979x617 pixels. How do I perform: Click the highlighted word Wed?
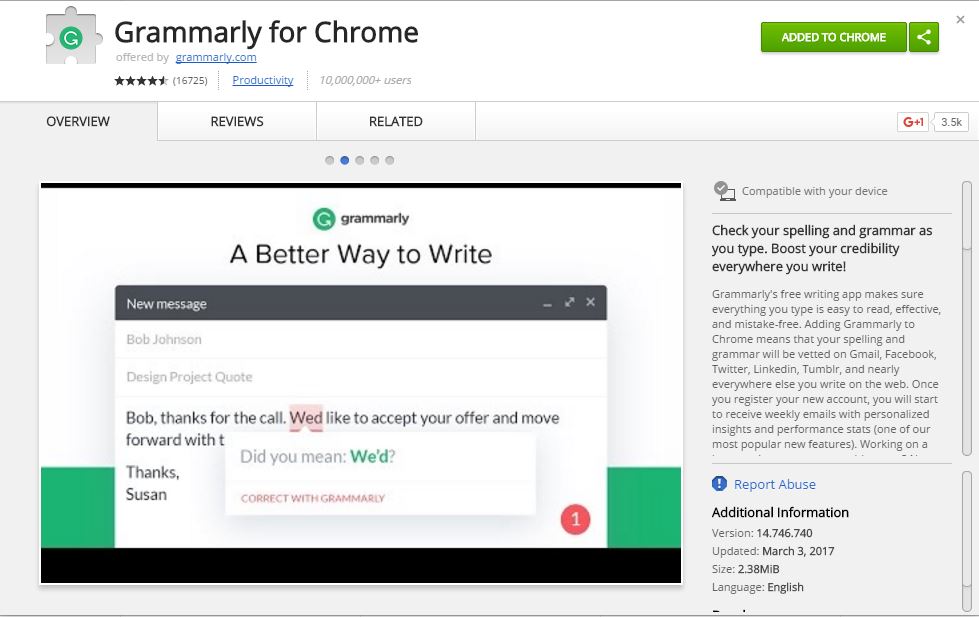point(306,418)
